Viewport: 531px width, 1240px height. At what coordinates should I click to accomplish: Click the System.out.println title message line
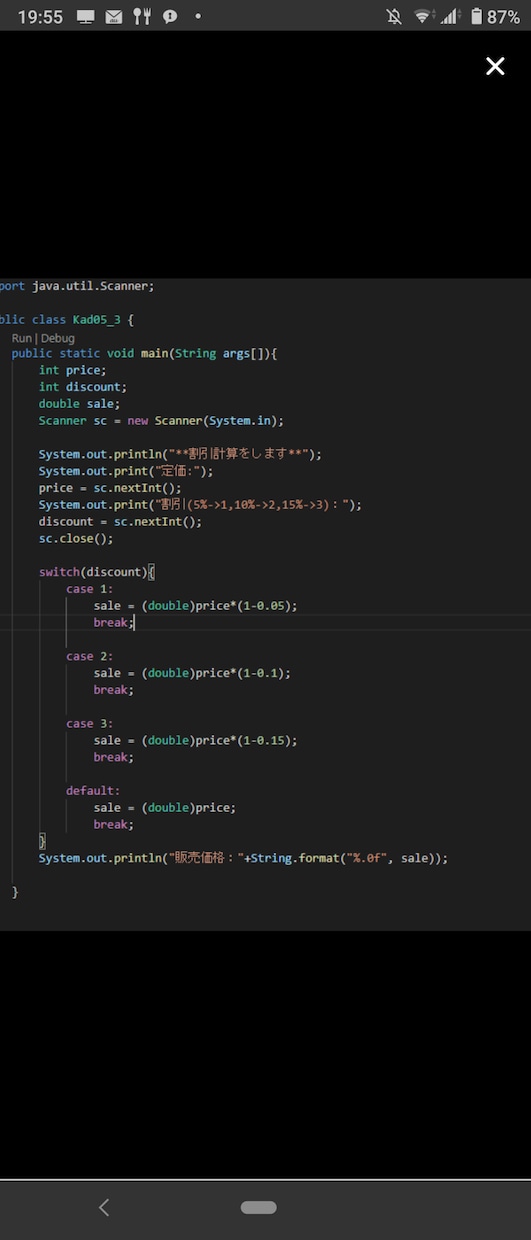tap(180, 454)
